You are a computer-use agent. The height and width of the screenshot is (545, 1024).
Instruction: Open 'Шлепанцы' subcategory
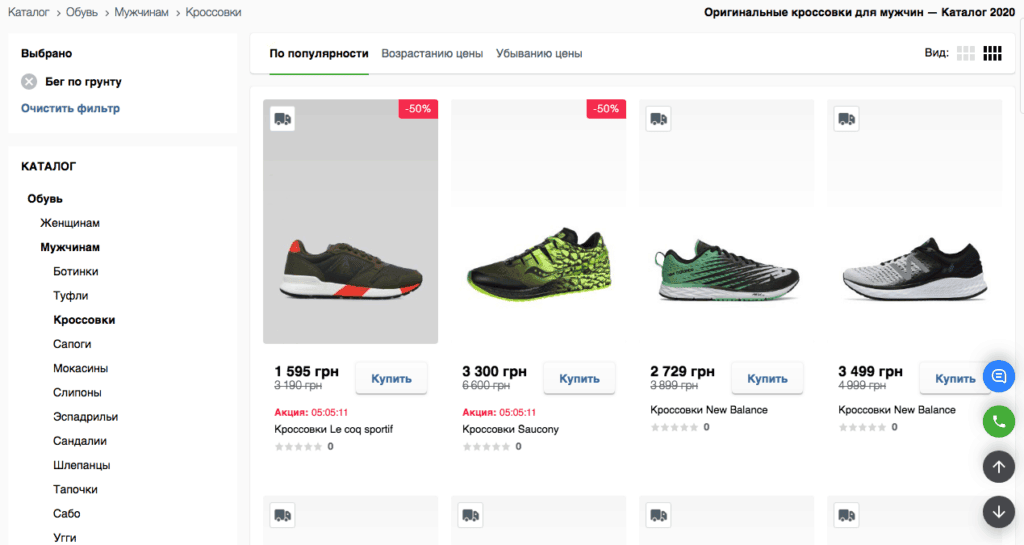[x=82, y=465]
